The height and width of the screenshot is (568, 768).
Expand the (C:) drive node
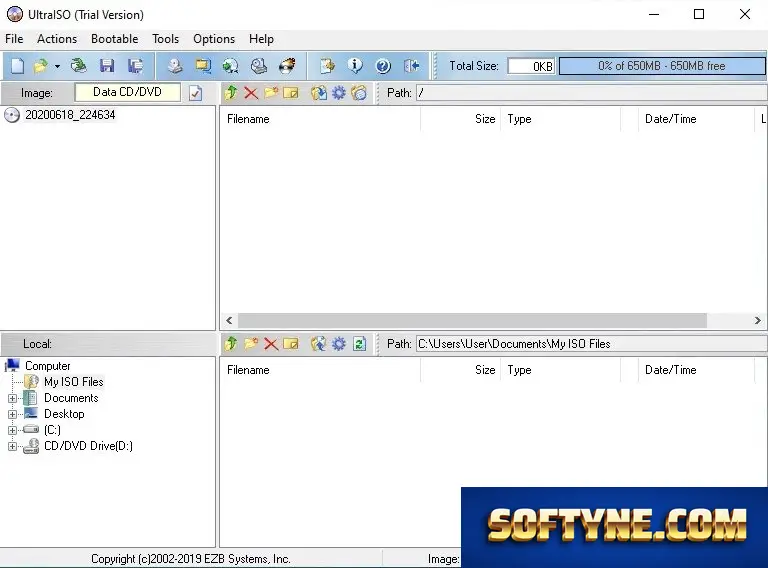tap(13, 430)
